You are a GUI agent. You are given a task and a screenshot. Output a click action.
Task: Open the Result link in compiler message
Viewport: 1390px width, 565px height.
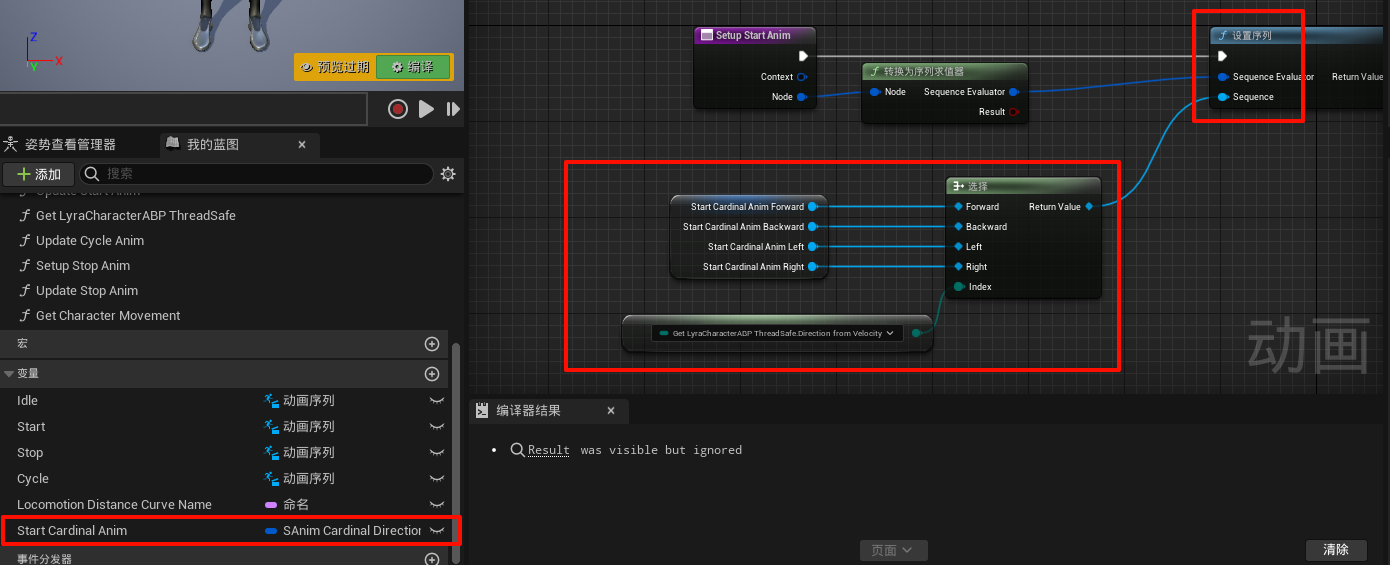click(549, 450)
